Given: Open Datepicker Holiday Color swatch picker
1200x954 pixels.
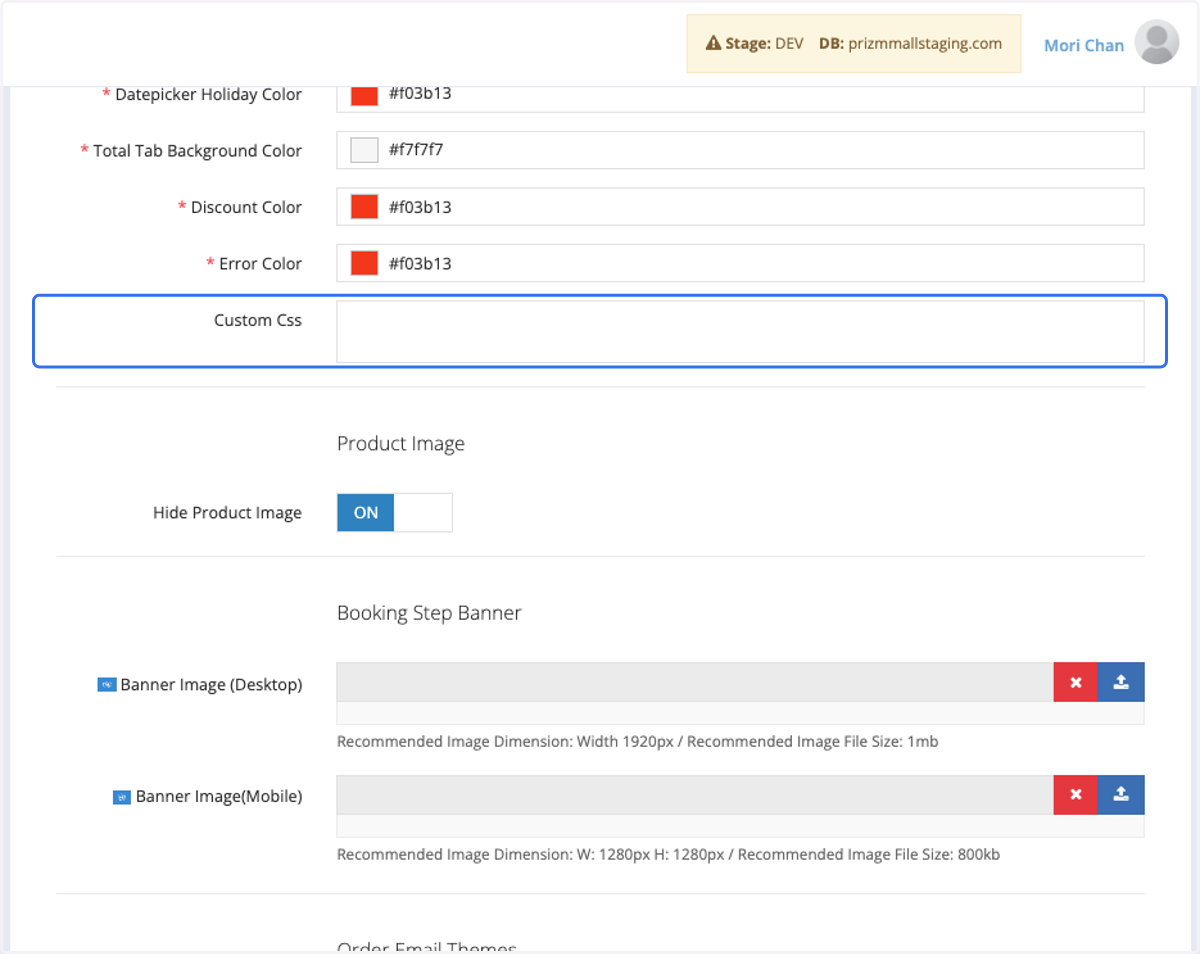Looking at the screenshot, I should pos(364,94).
